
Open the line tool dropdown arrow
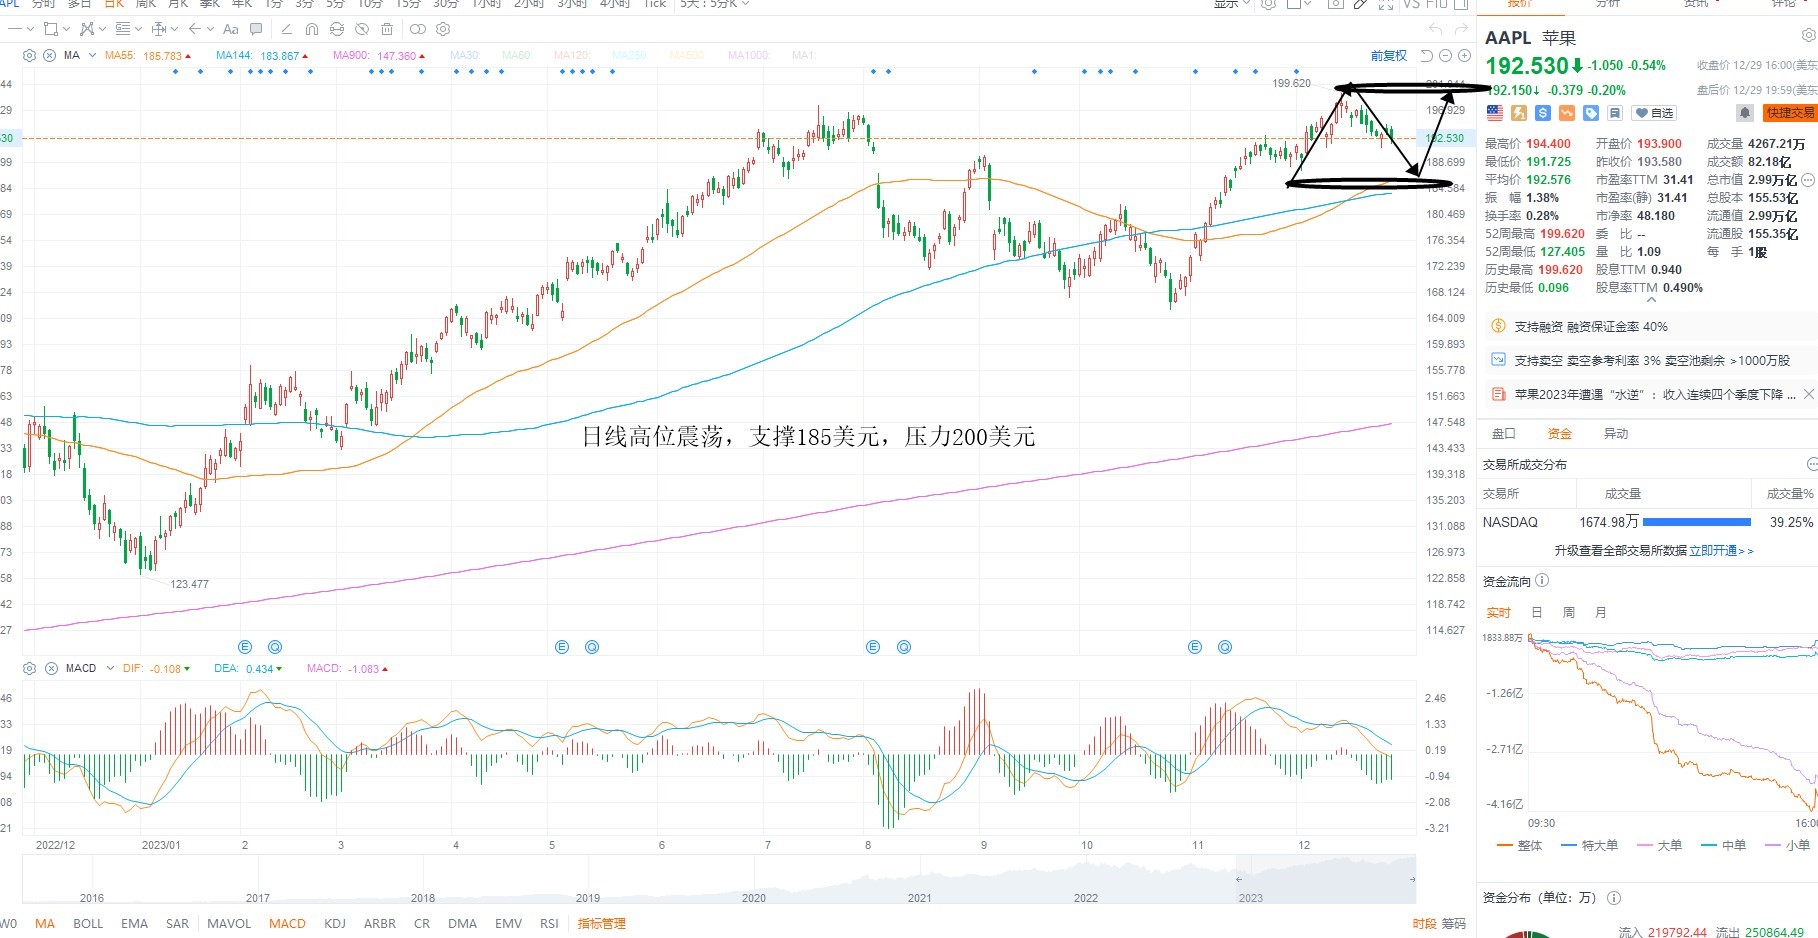[x=30, y=29]
